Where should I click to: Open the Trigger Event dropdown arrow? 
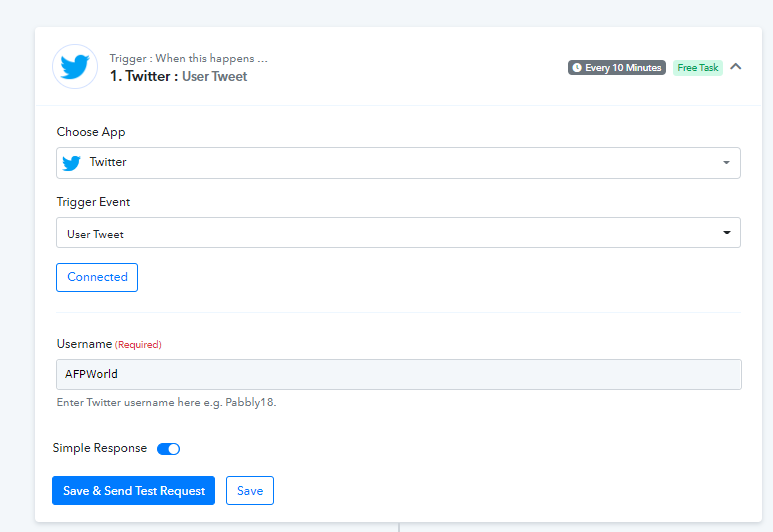click(x=726, y=233)
